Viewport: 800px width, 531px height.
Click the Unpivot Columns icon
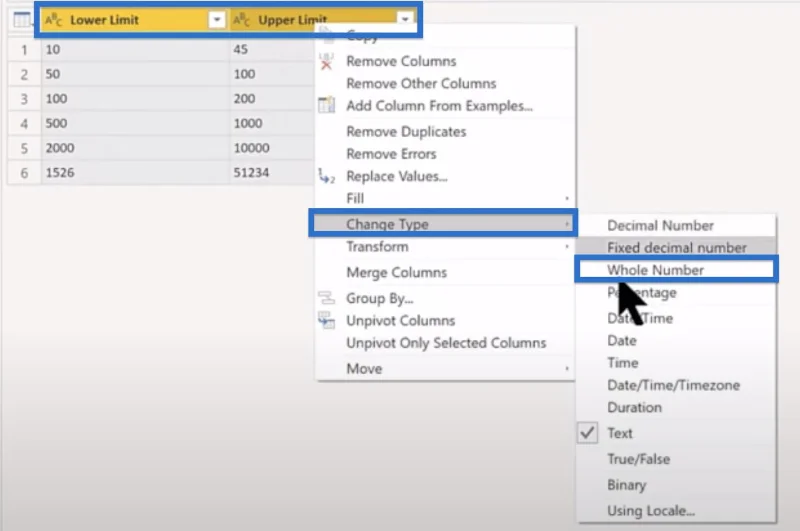[x=327, y=320]
